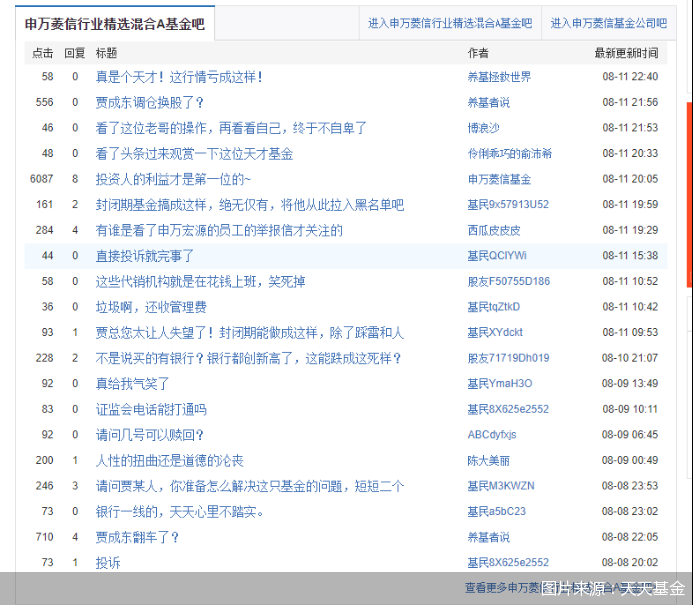
Task: Open author profile 基民XYdckt
Action: click(x=495, y=333)
